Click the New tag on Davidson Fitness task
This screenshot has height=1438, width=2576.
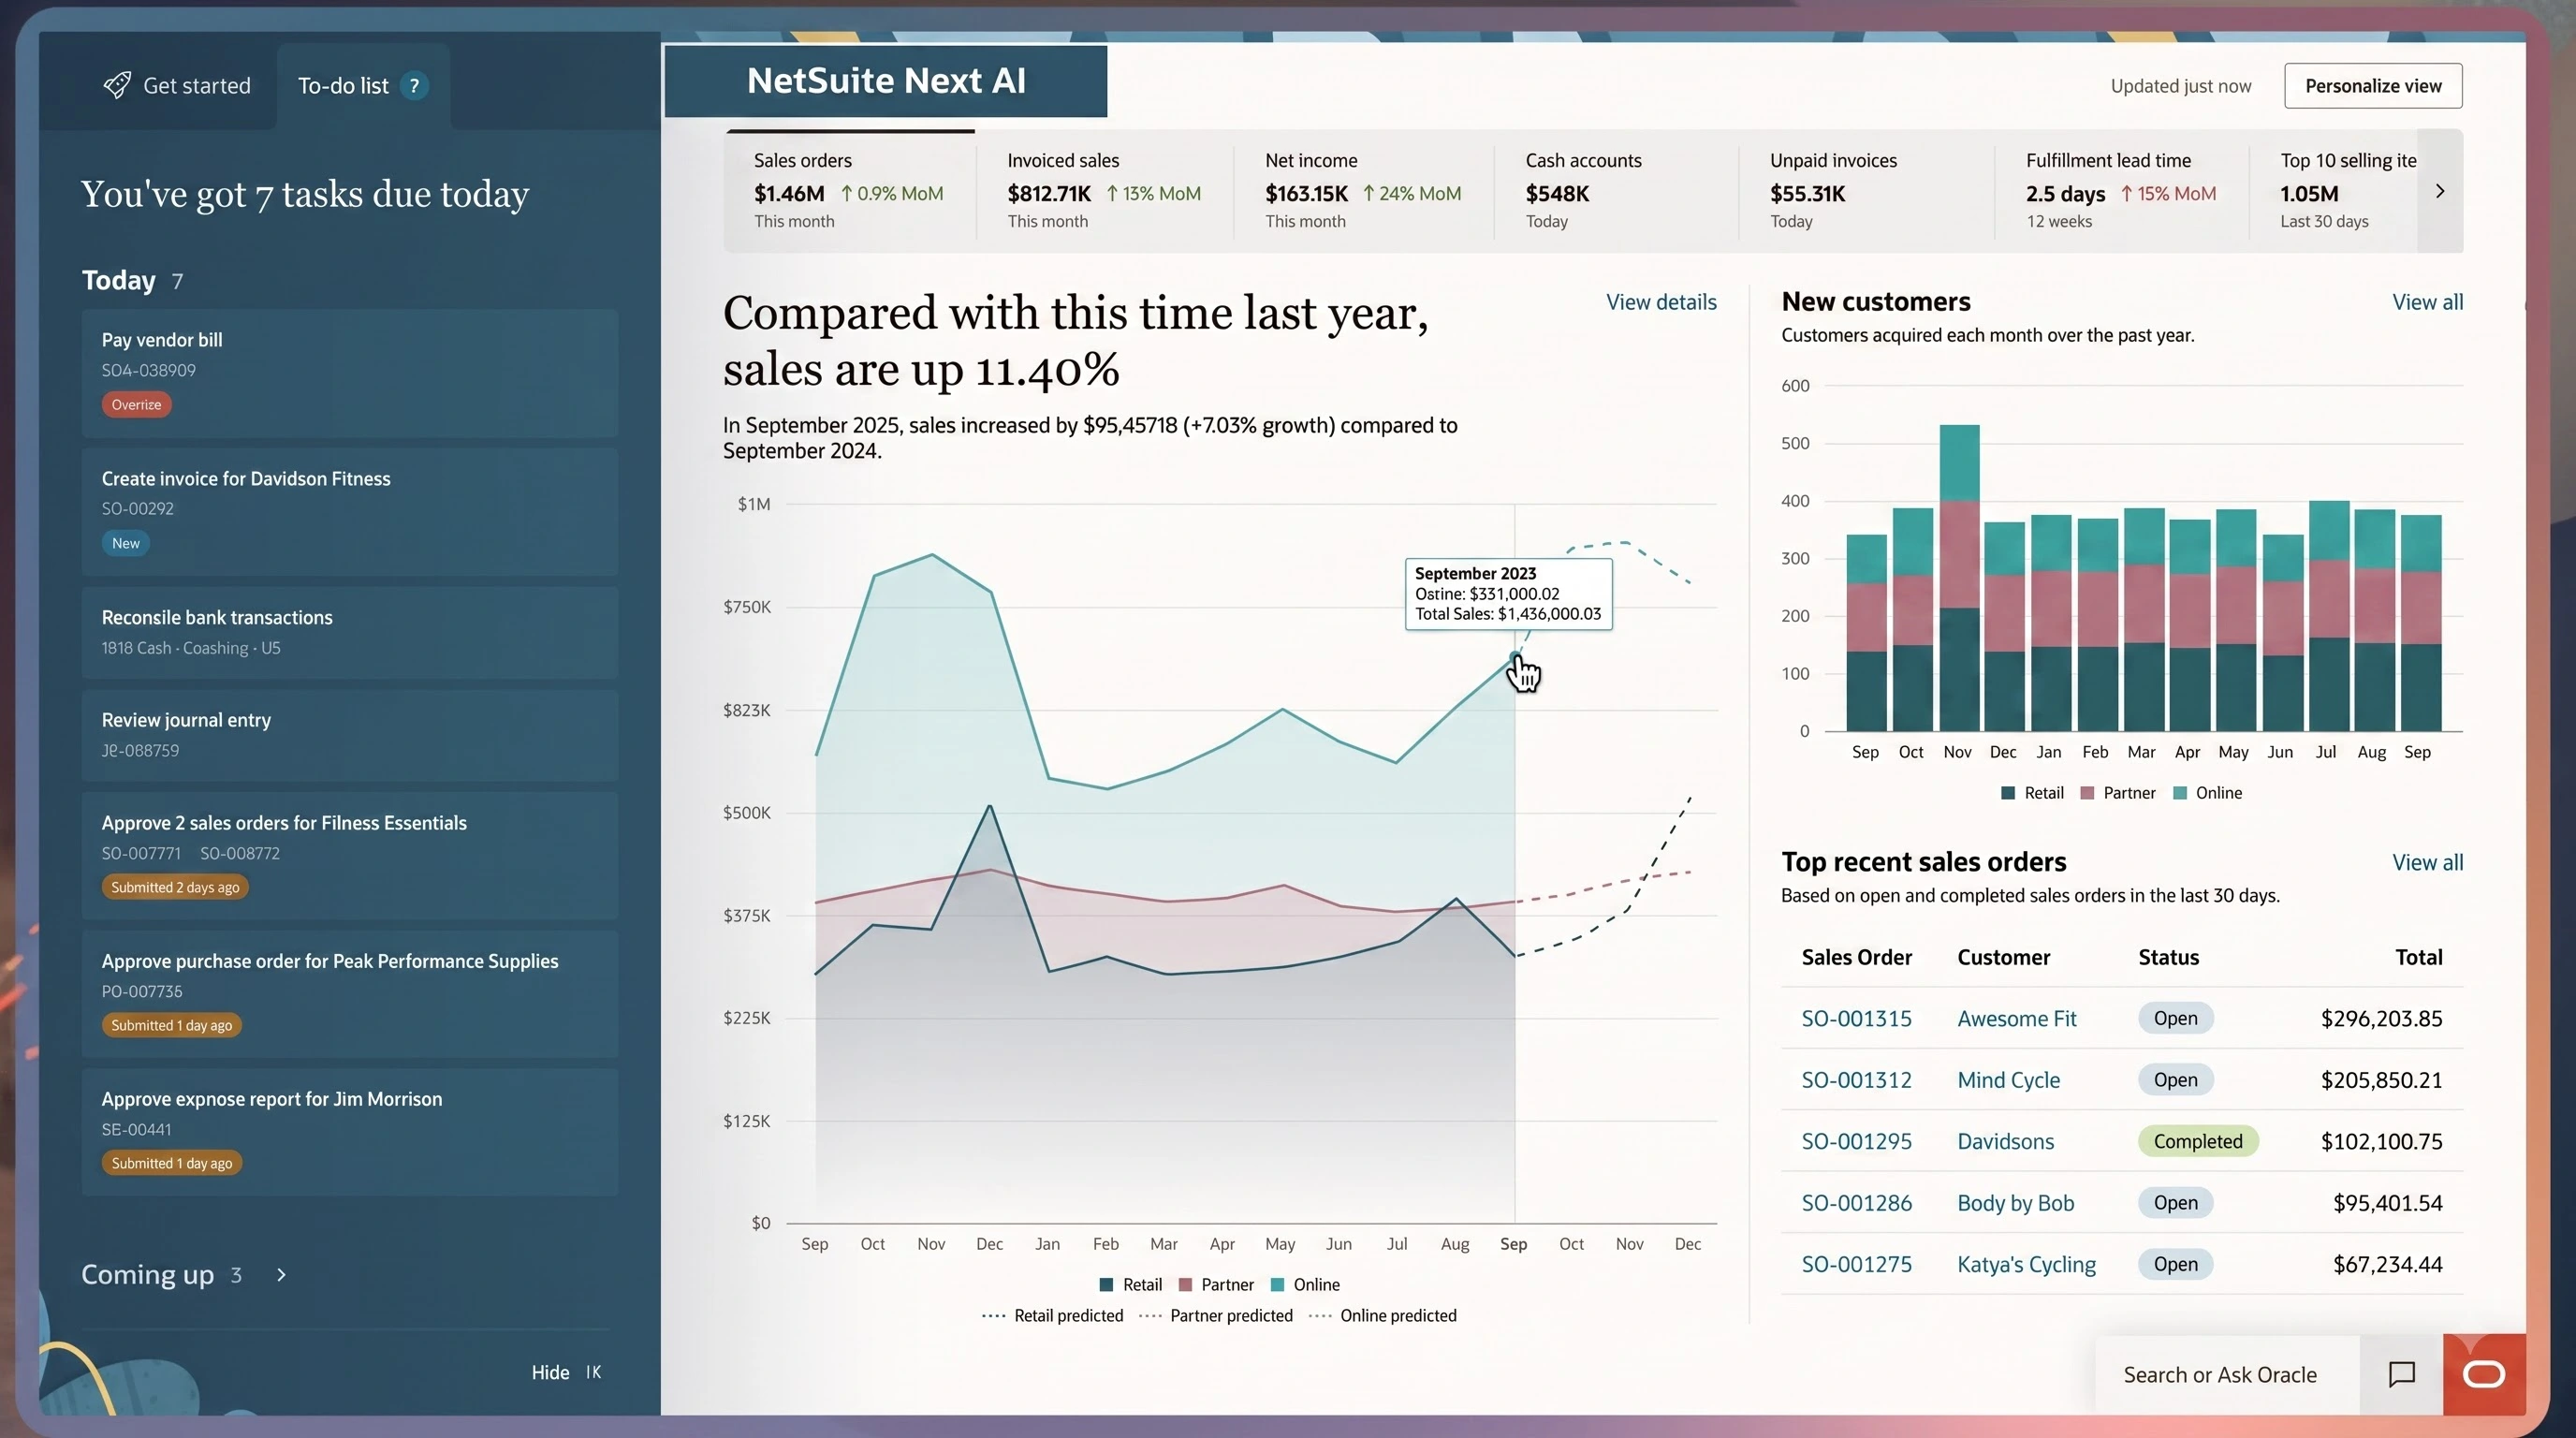(125, 543)
